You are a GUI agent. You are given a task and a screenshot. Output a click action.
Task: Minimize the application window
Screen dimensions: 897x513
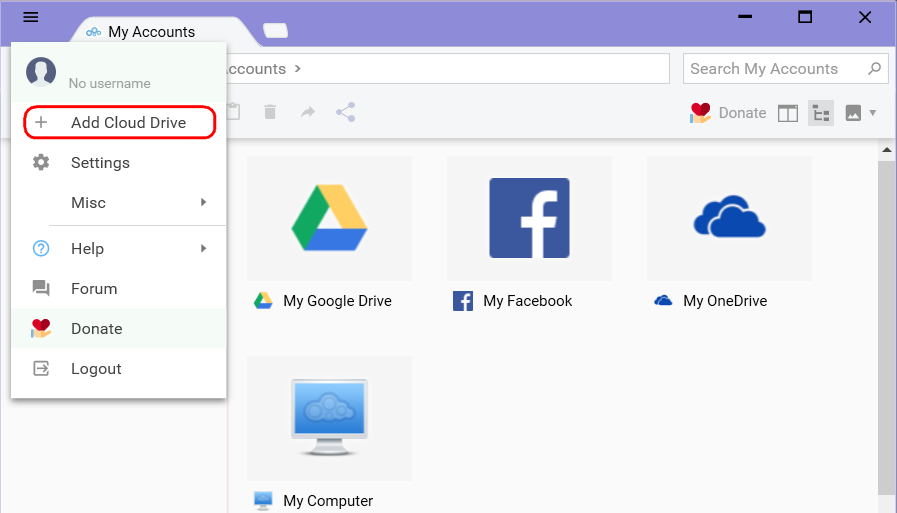(x=745, y=17)
